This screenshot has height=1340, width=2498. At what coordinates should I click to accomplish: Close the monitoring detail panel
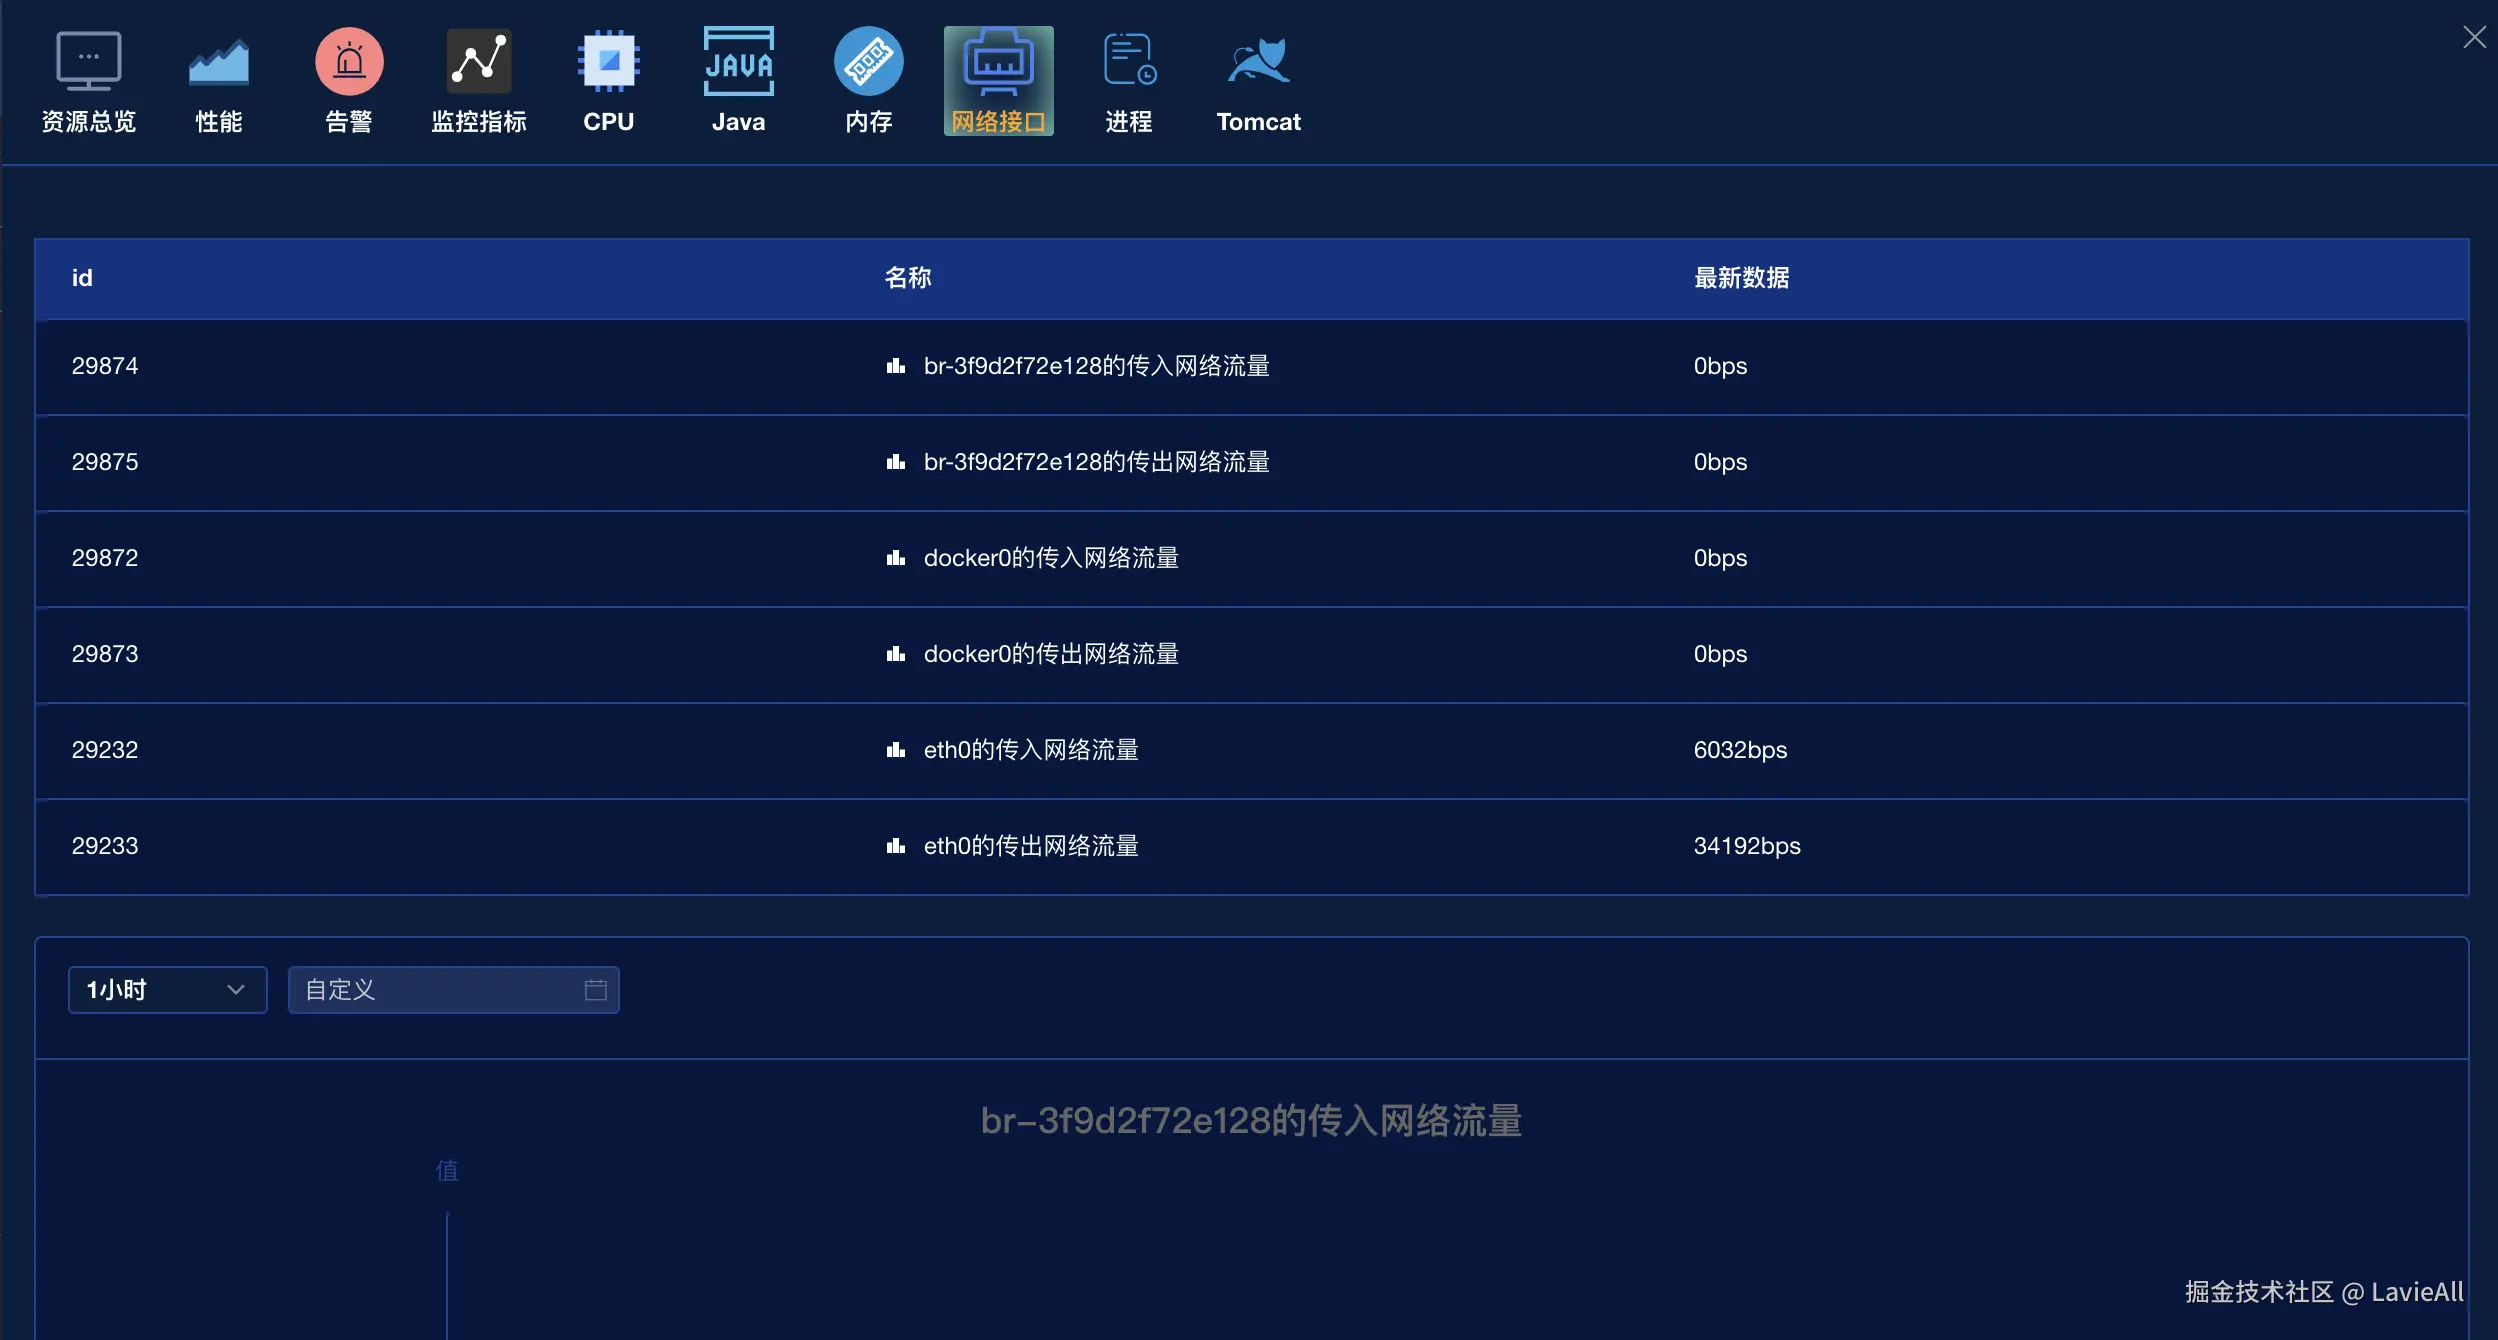(2474, 37)
